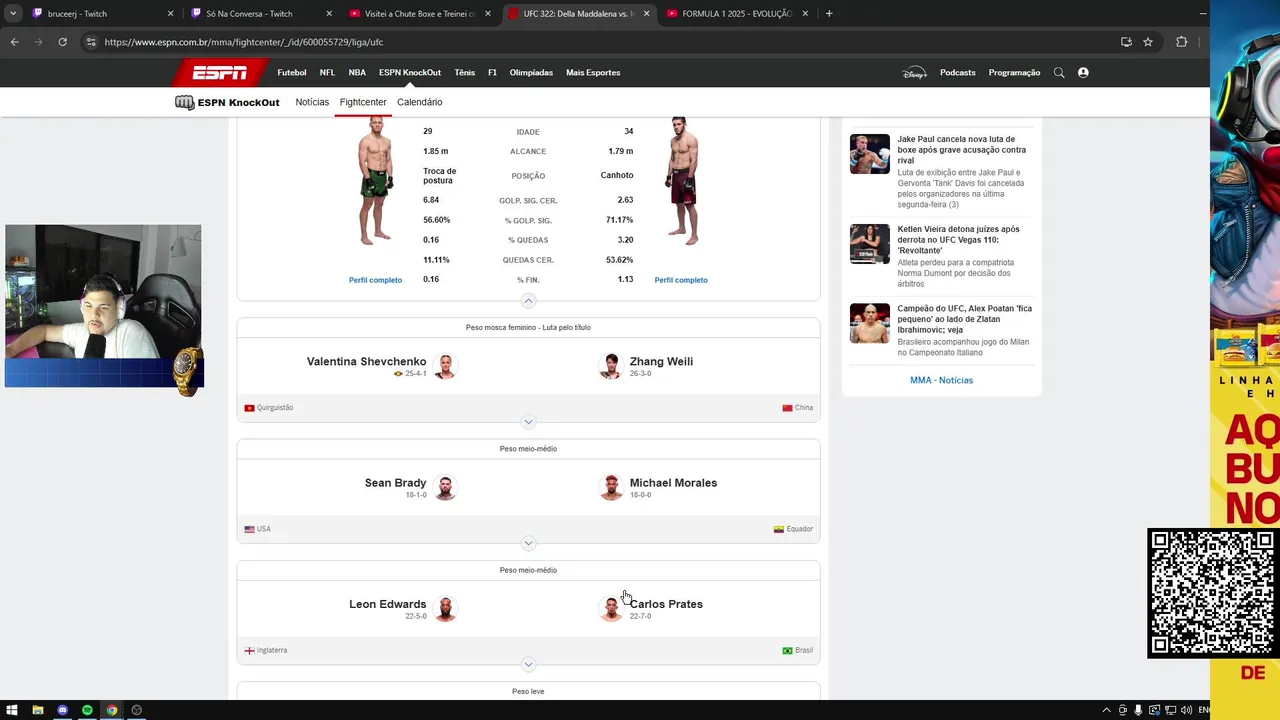Click Zhang Weili's headshot
1280x720 pixels.
(610, 366)
